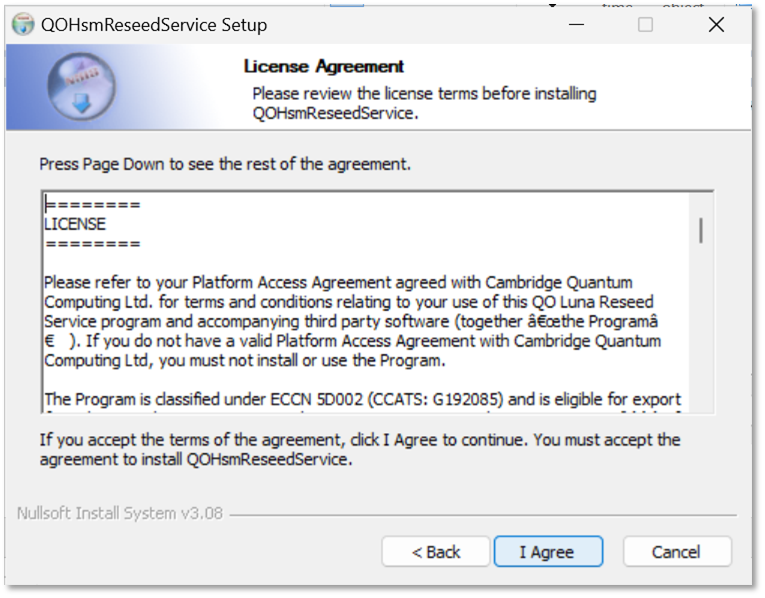Cancel the QOHsmReseedService installation

pos(676,552)
